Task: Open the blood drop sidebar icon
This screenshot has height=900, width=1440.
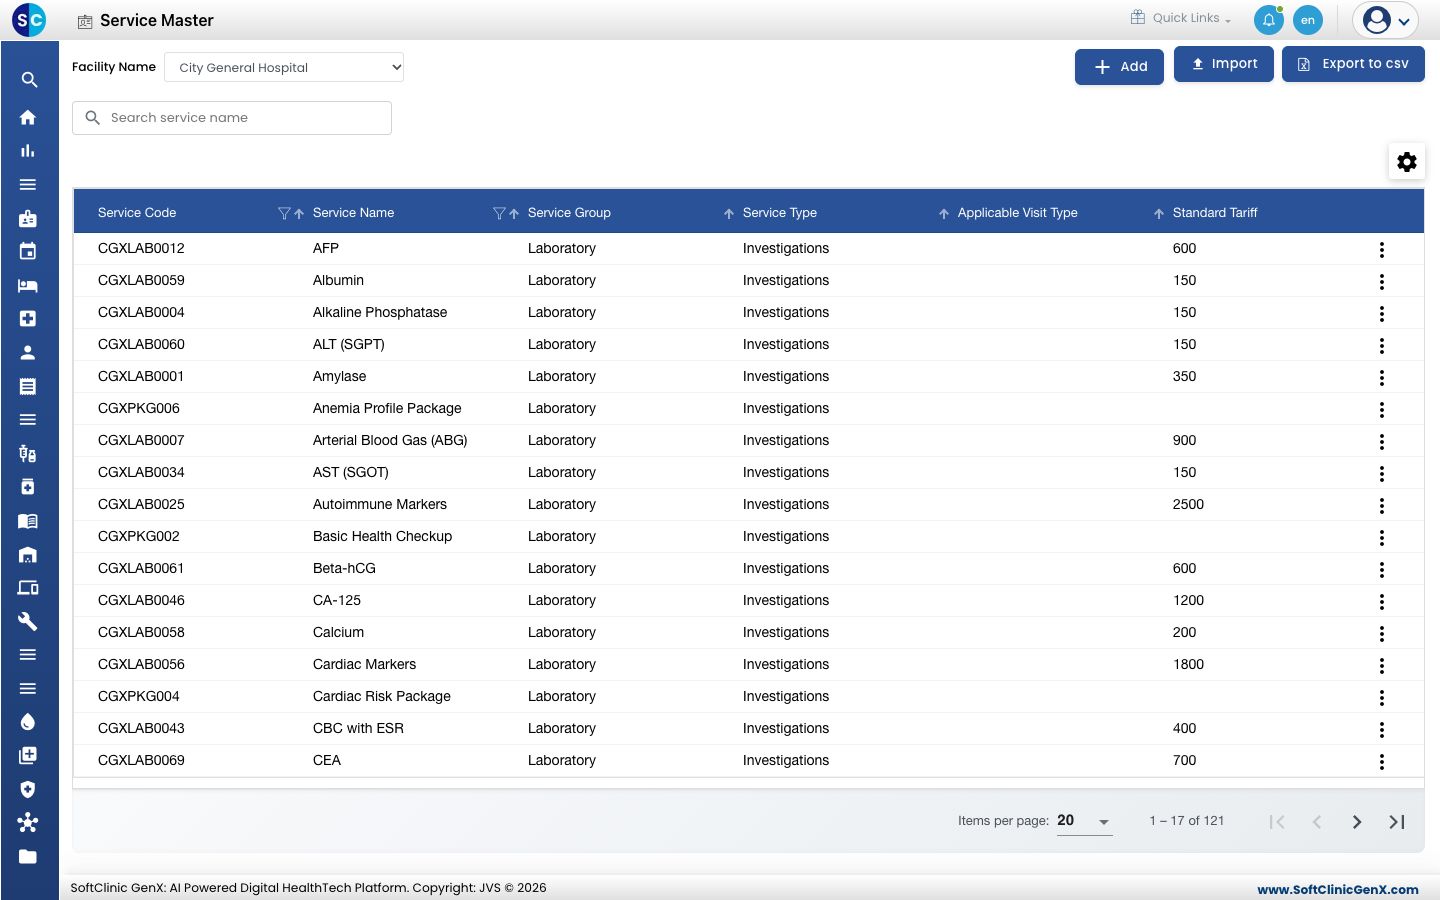Action: pyautogui.click(x=28, y=722)
